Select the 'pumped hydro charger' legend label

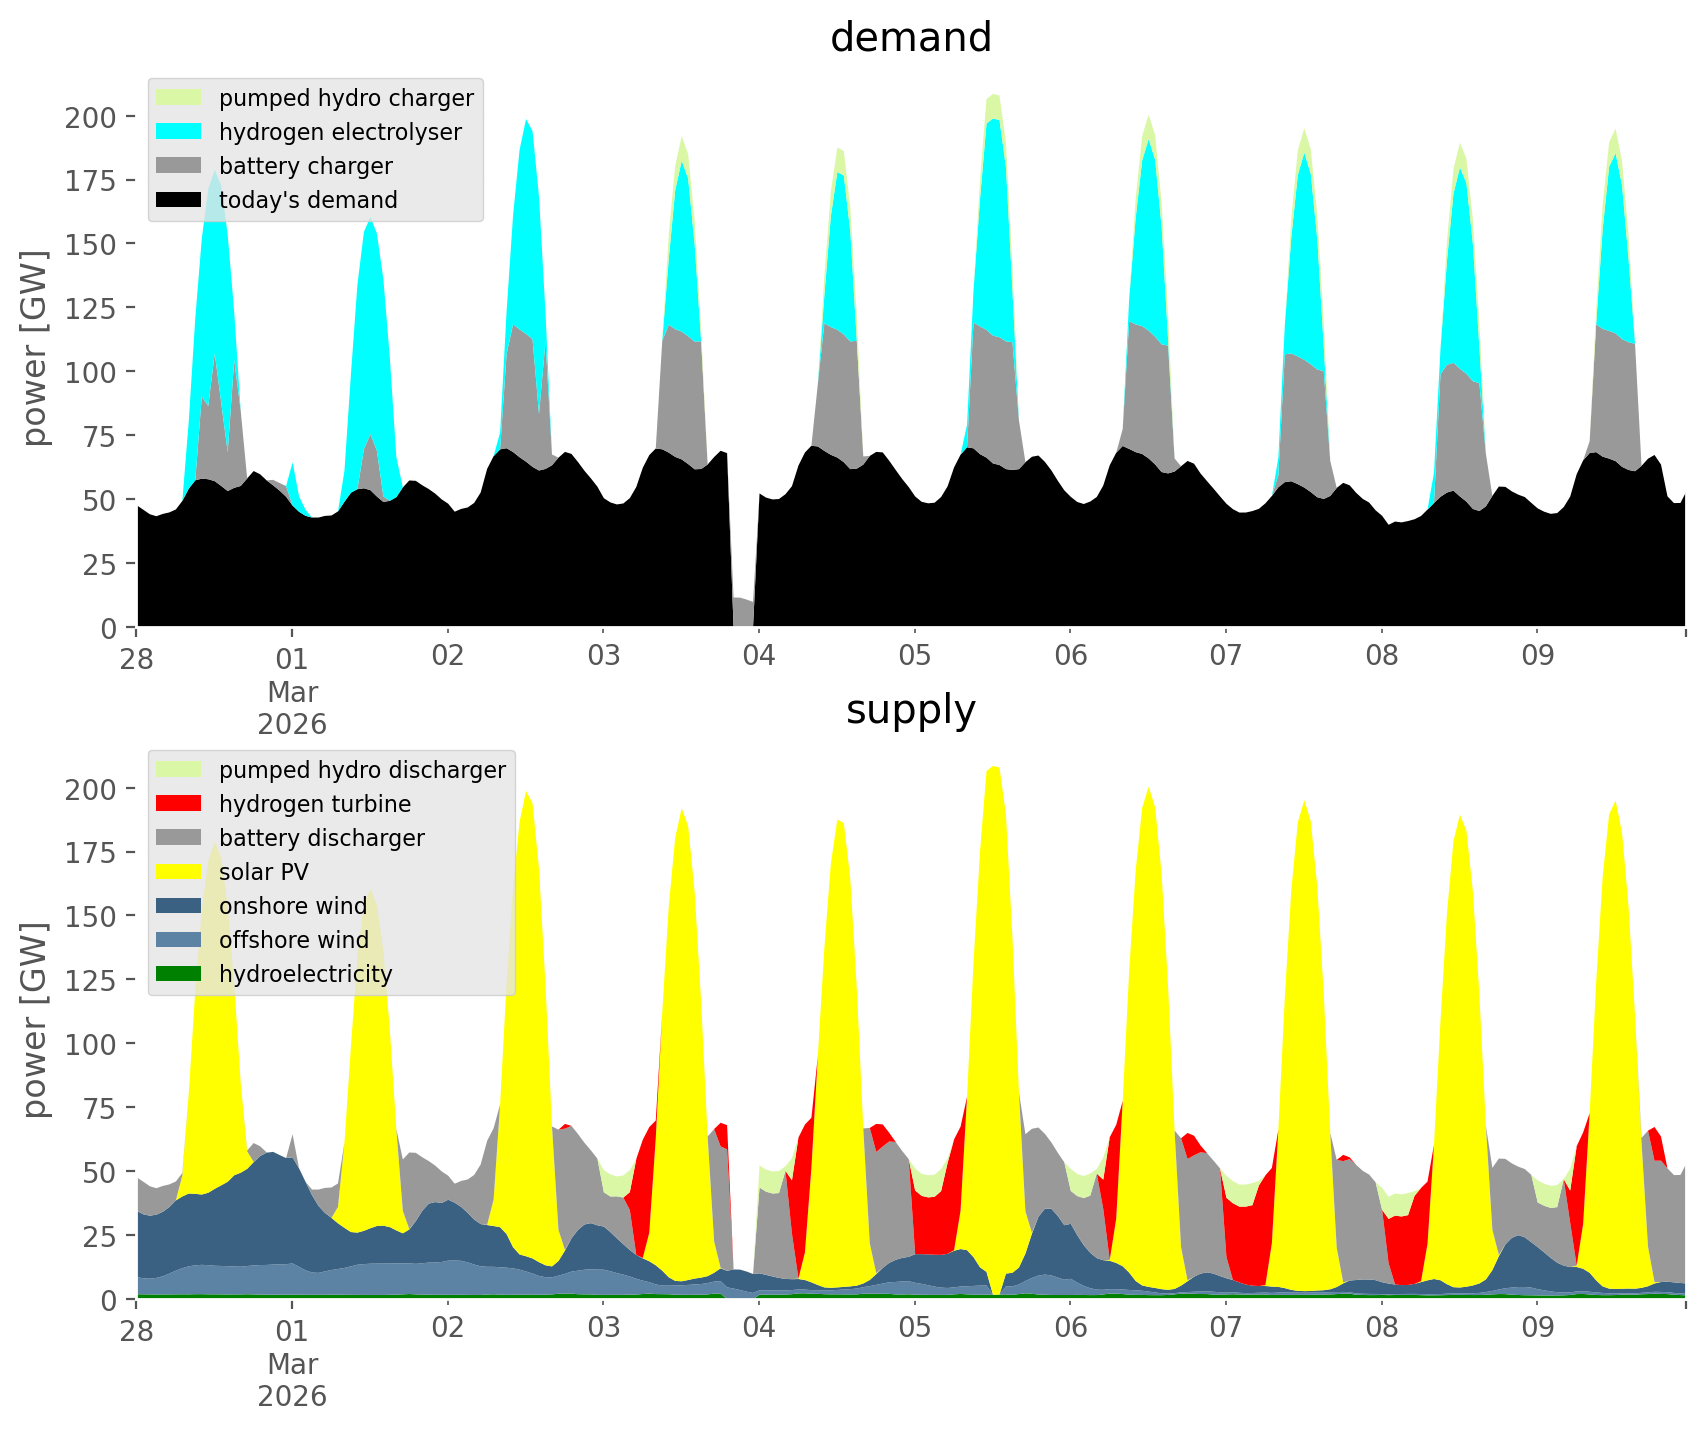(346, 98)
